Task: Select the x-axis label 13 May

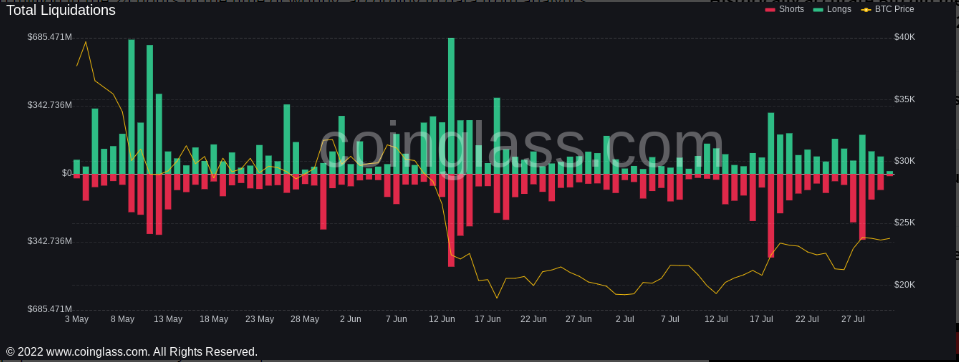Action: pyautogui.click(x=168, y=319)
